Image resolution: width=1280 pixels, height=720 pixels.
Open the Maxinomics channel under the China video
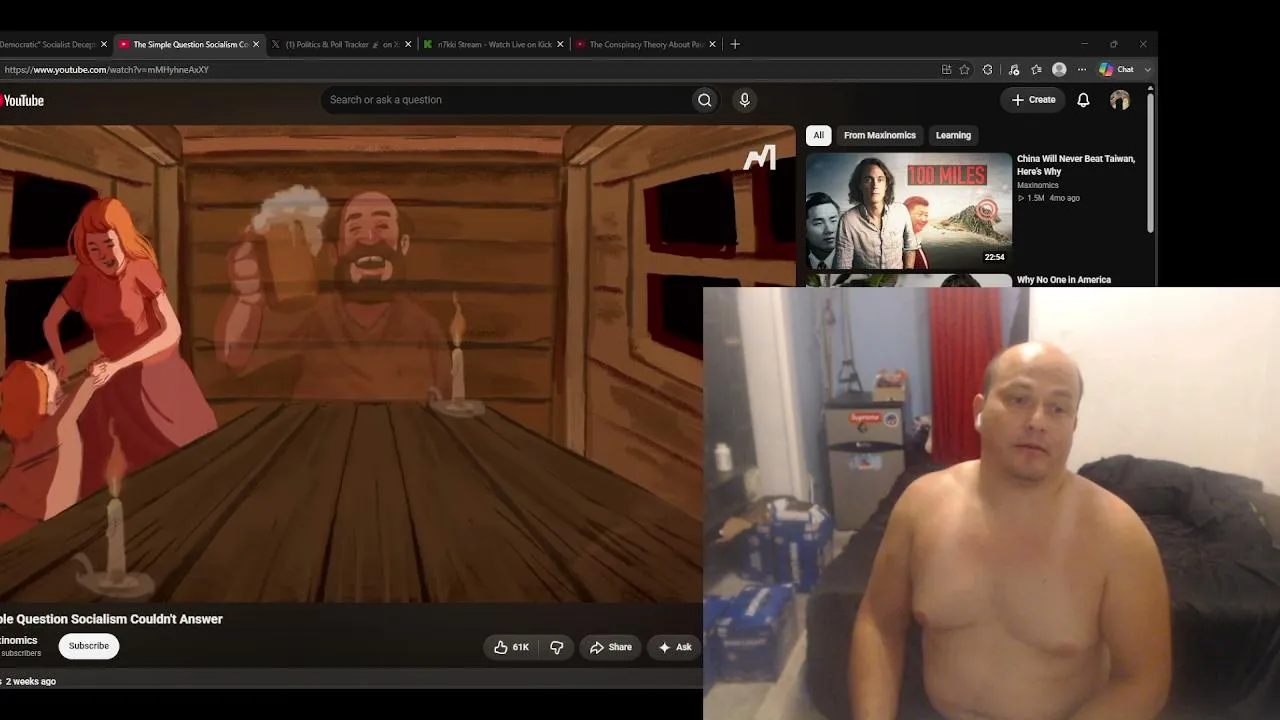point(1037,185)
